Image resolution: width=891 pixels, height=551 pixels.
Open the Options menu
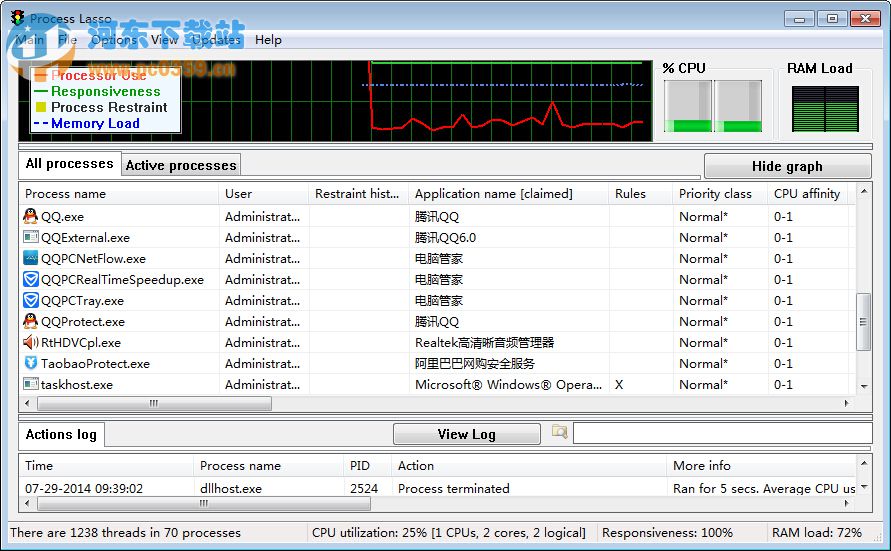click(114, 40)
